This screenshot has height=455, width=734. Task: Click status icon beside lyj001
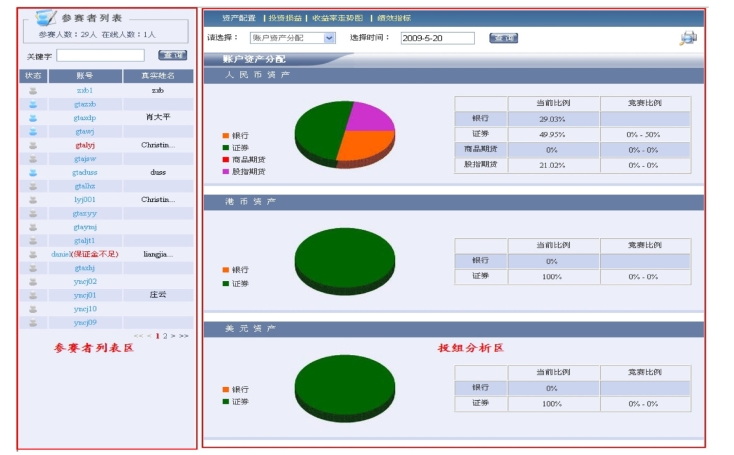point(33,199)
